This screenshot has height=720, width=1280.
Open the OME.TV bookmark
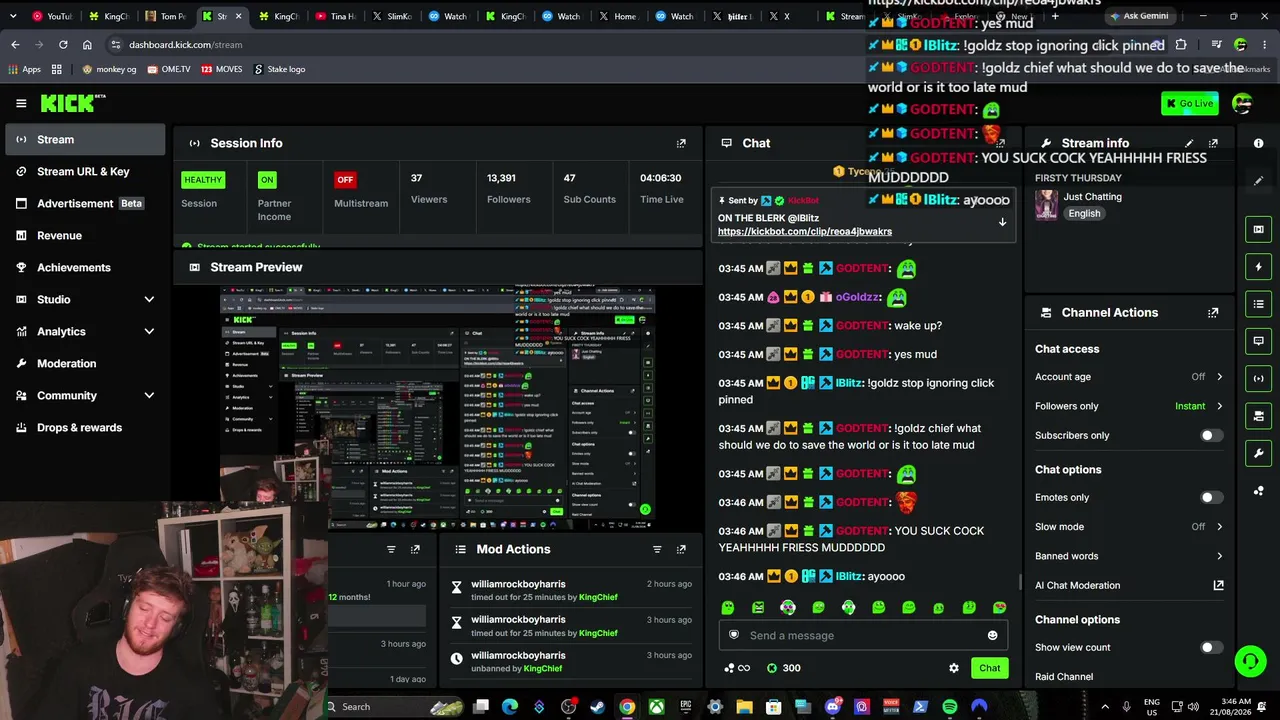(168, 69)
